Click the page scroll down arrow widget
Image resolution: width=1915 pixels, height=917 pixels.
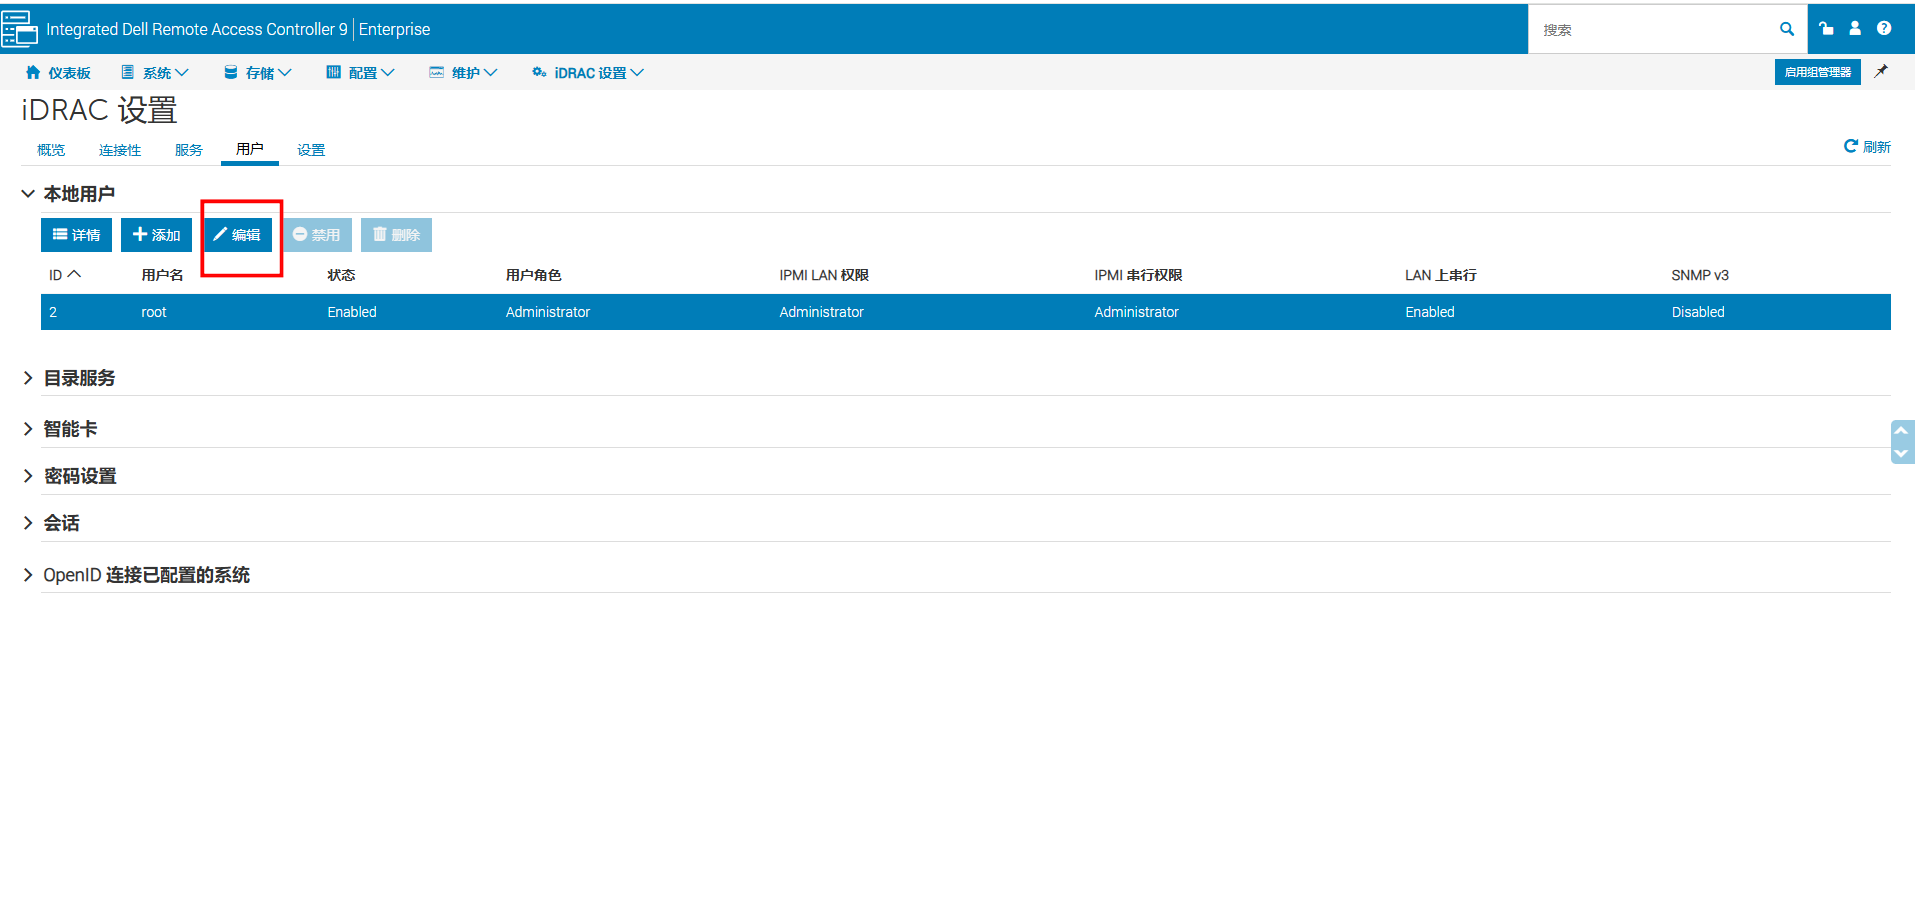point(1901,453)
